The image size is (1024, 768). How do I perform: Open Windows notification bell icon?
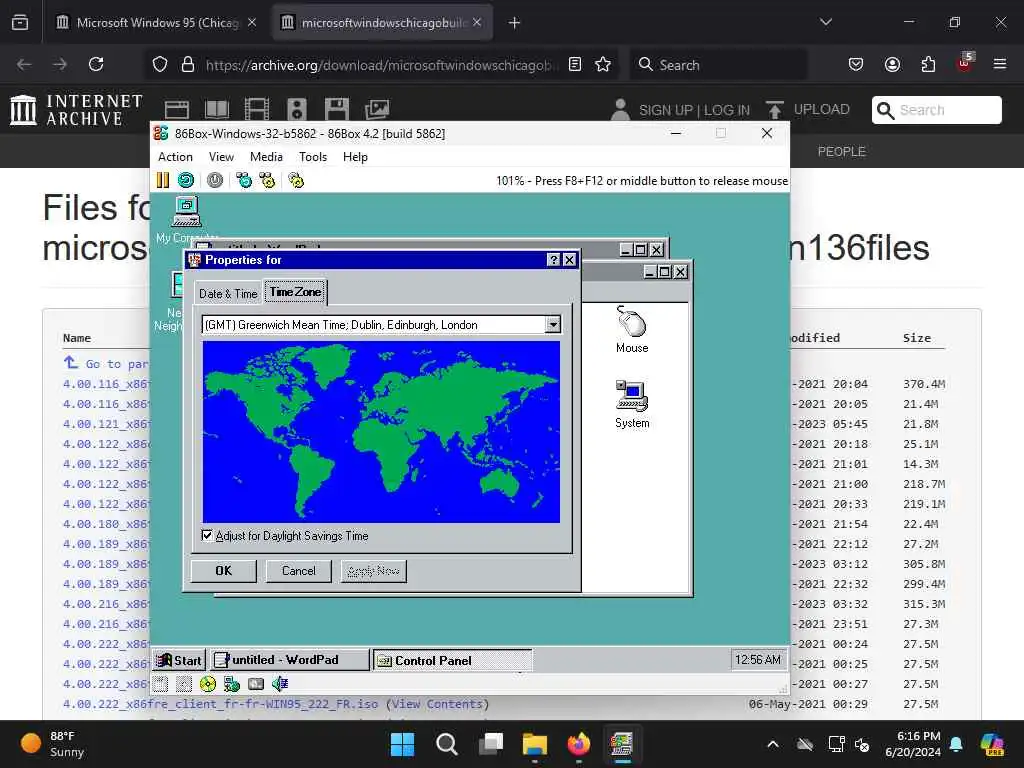pos(956,744)
